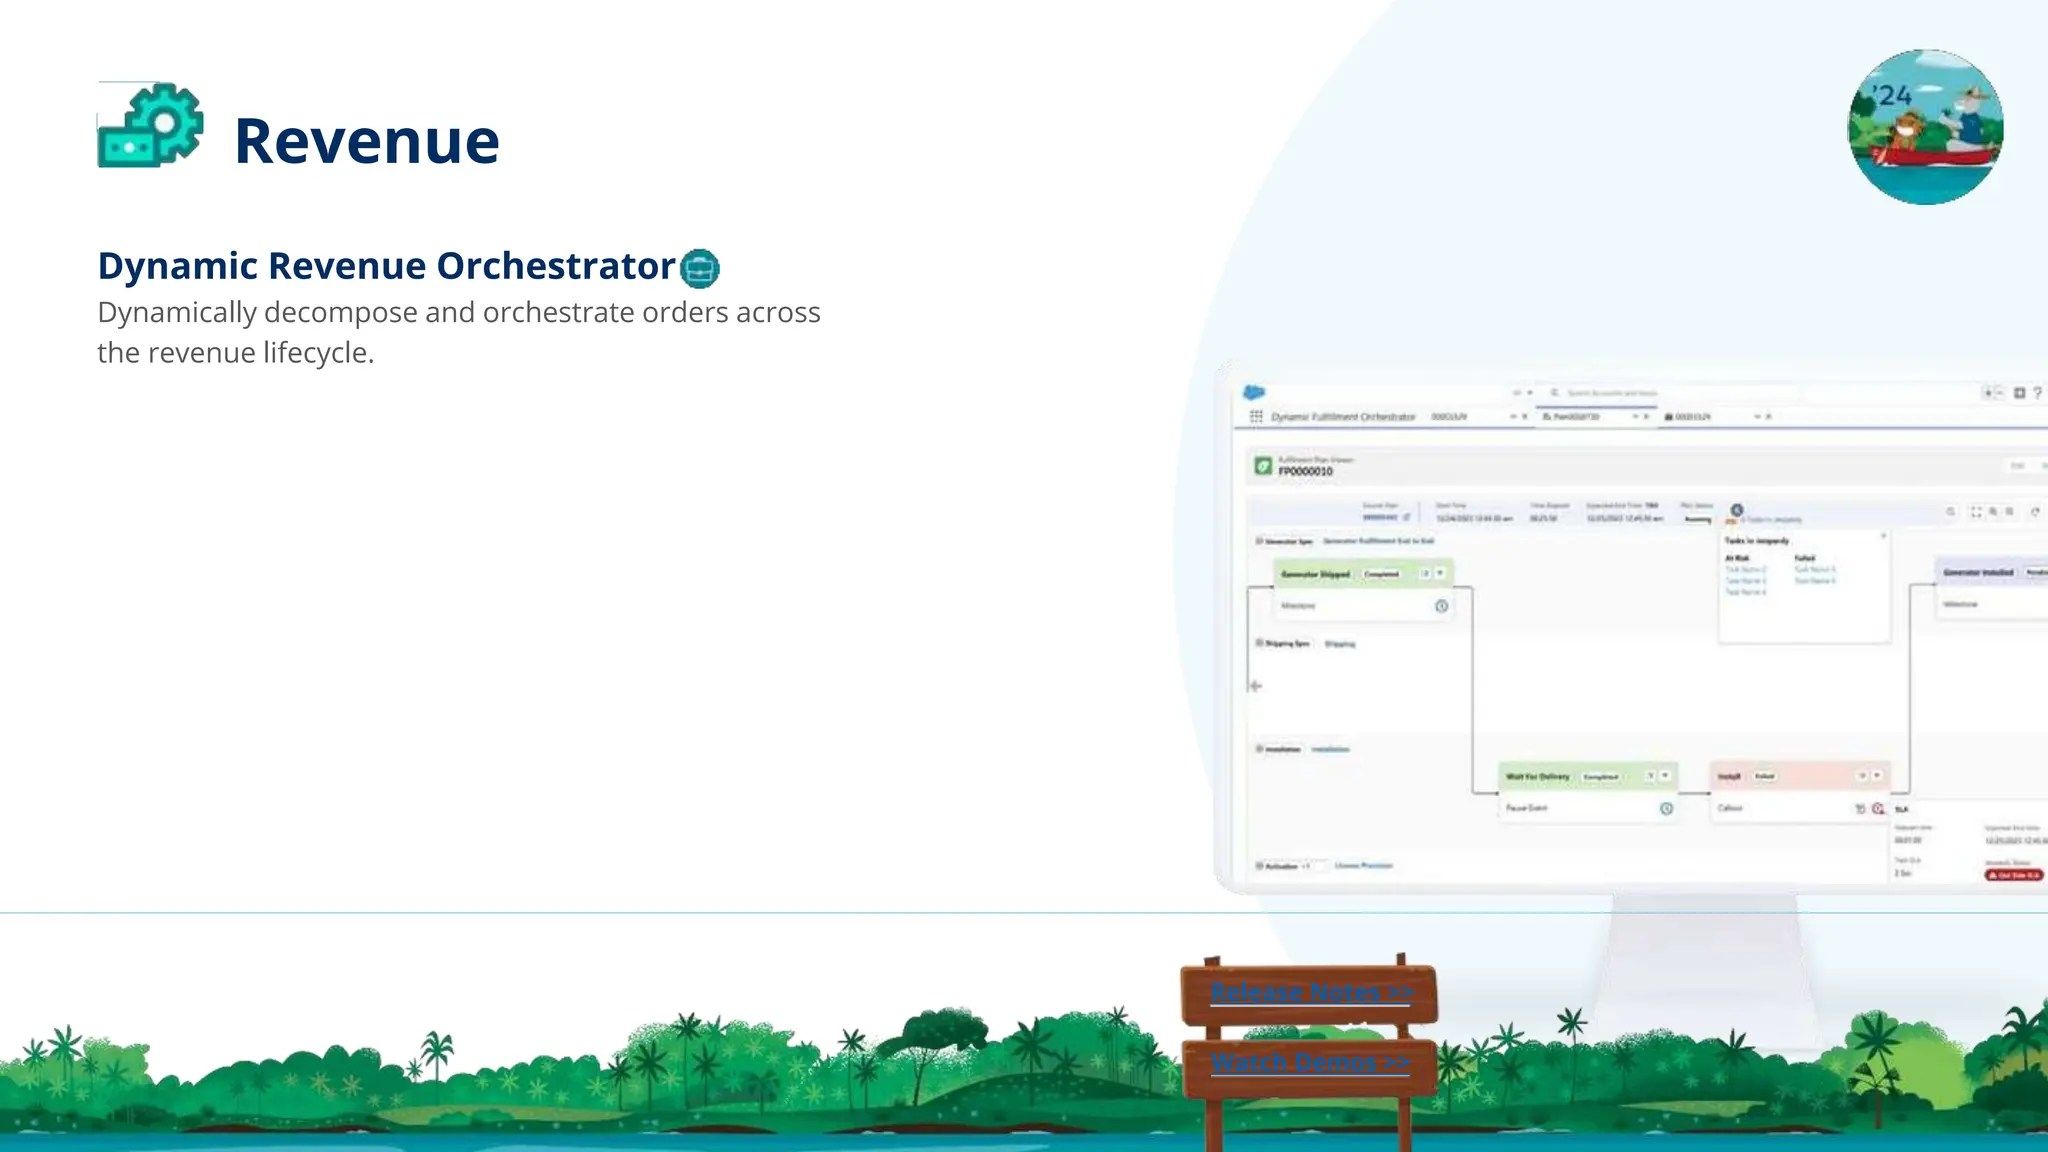Close the Tasks in Jeopardy popup
2048x1152 pixels.
coord(1883,537)
